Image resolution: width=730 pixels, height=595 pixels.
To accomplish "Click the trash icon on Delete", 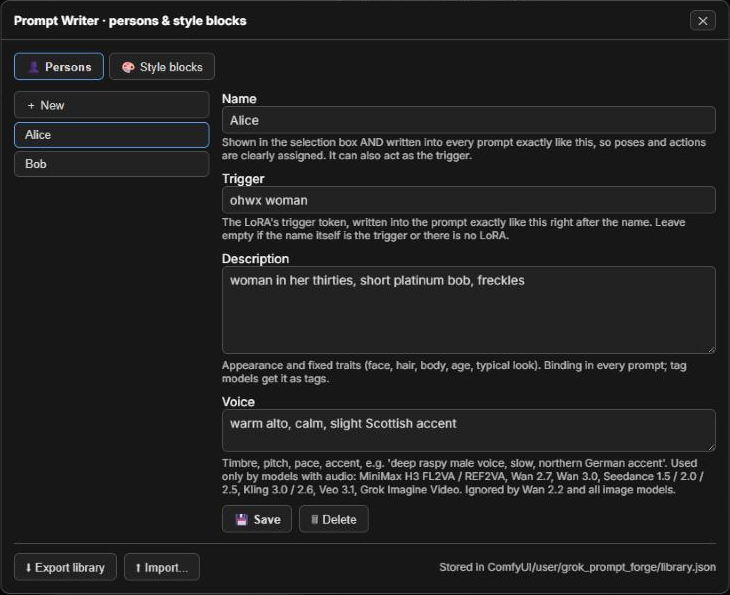I will [x=315, y=520].
